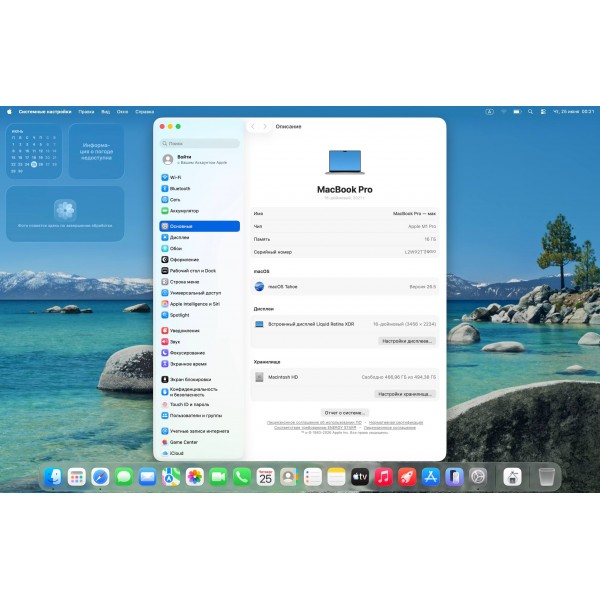
Task: Open Trash in the Dock
Action: tap(547, 477)
